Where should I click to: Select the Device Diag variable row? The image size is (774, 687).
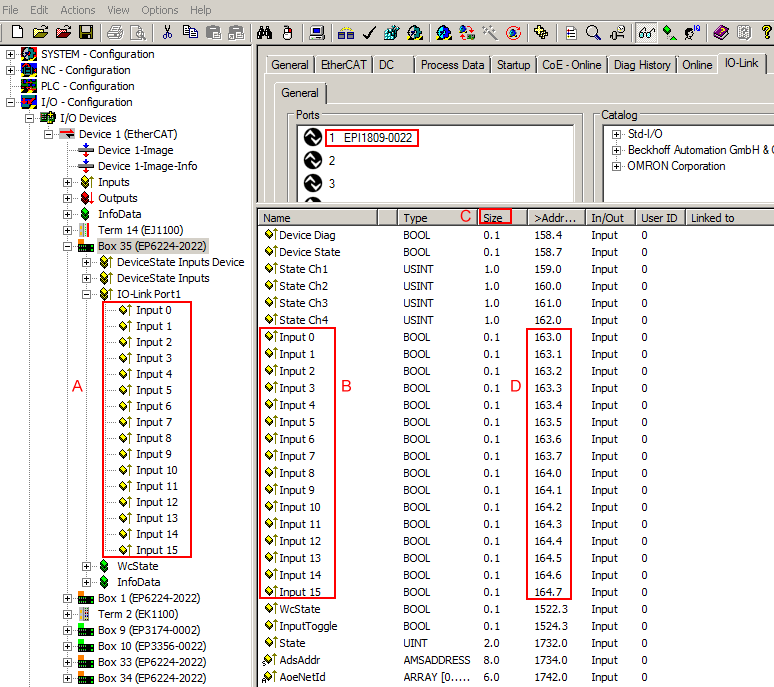coord(515,235)
